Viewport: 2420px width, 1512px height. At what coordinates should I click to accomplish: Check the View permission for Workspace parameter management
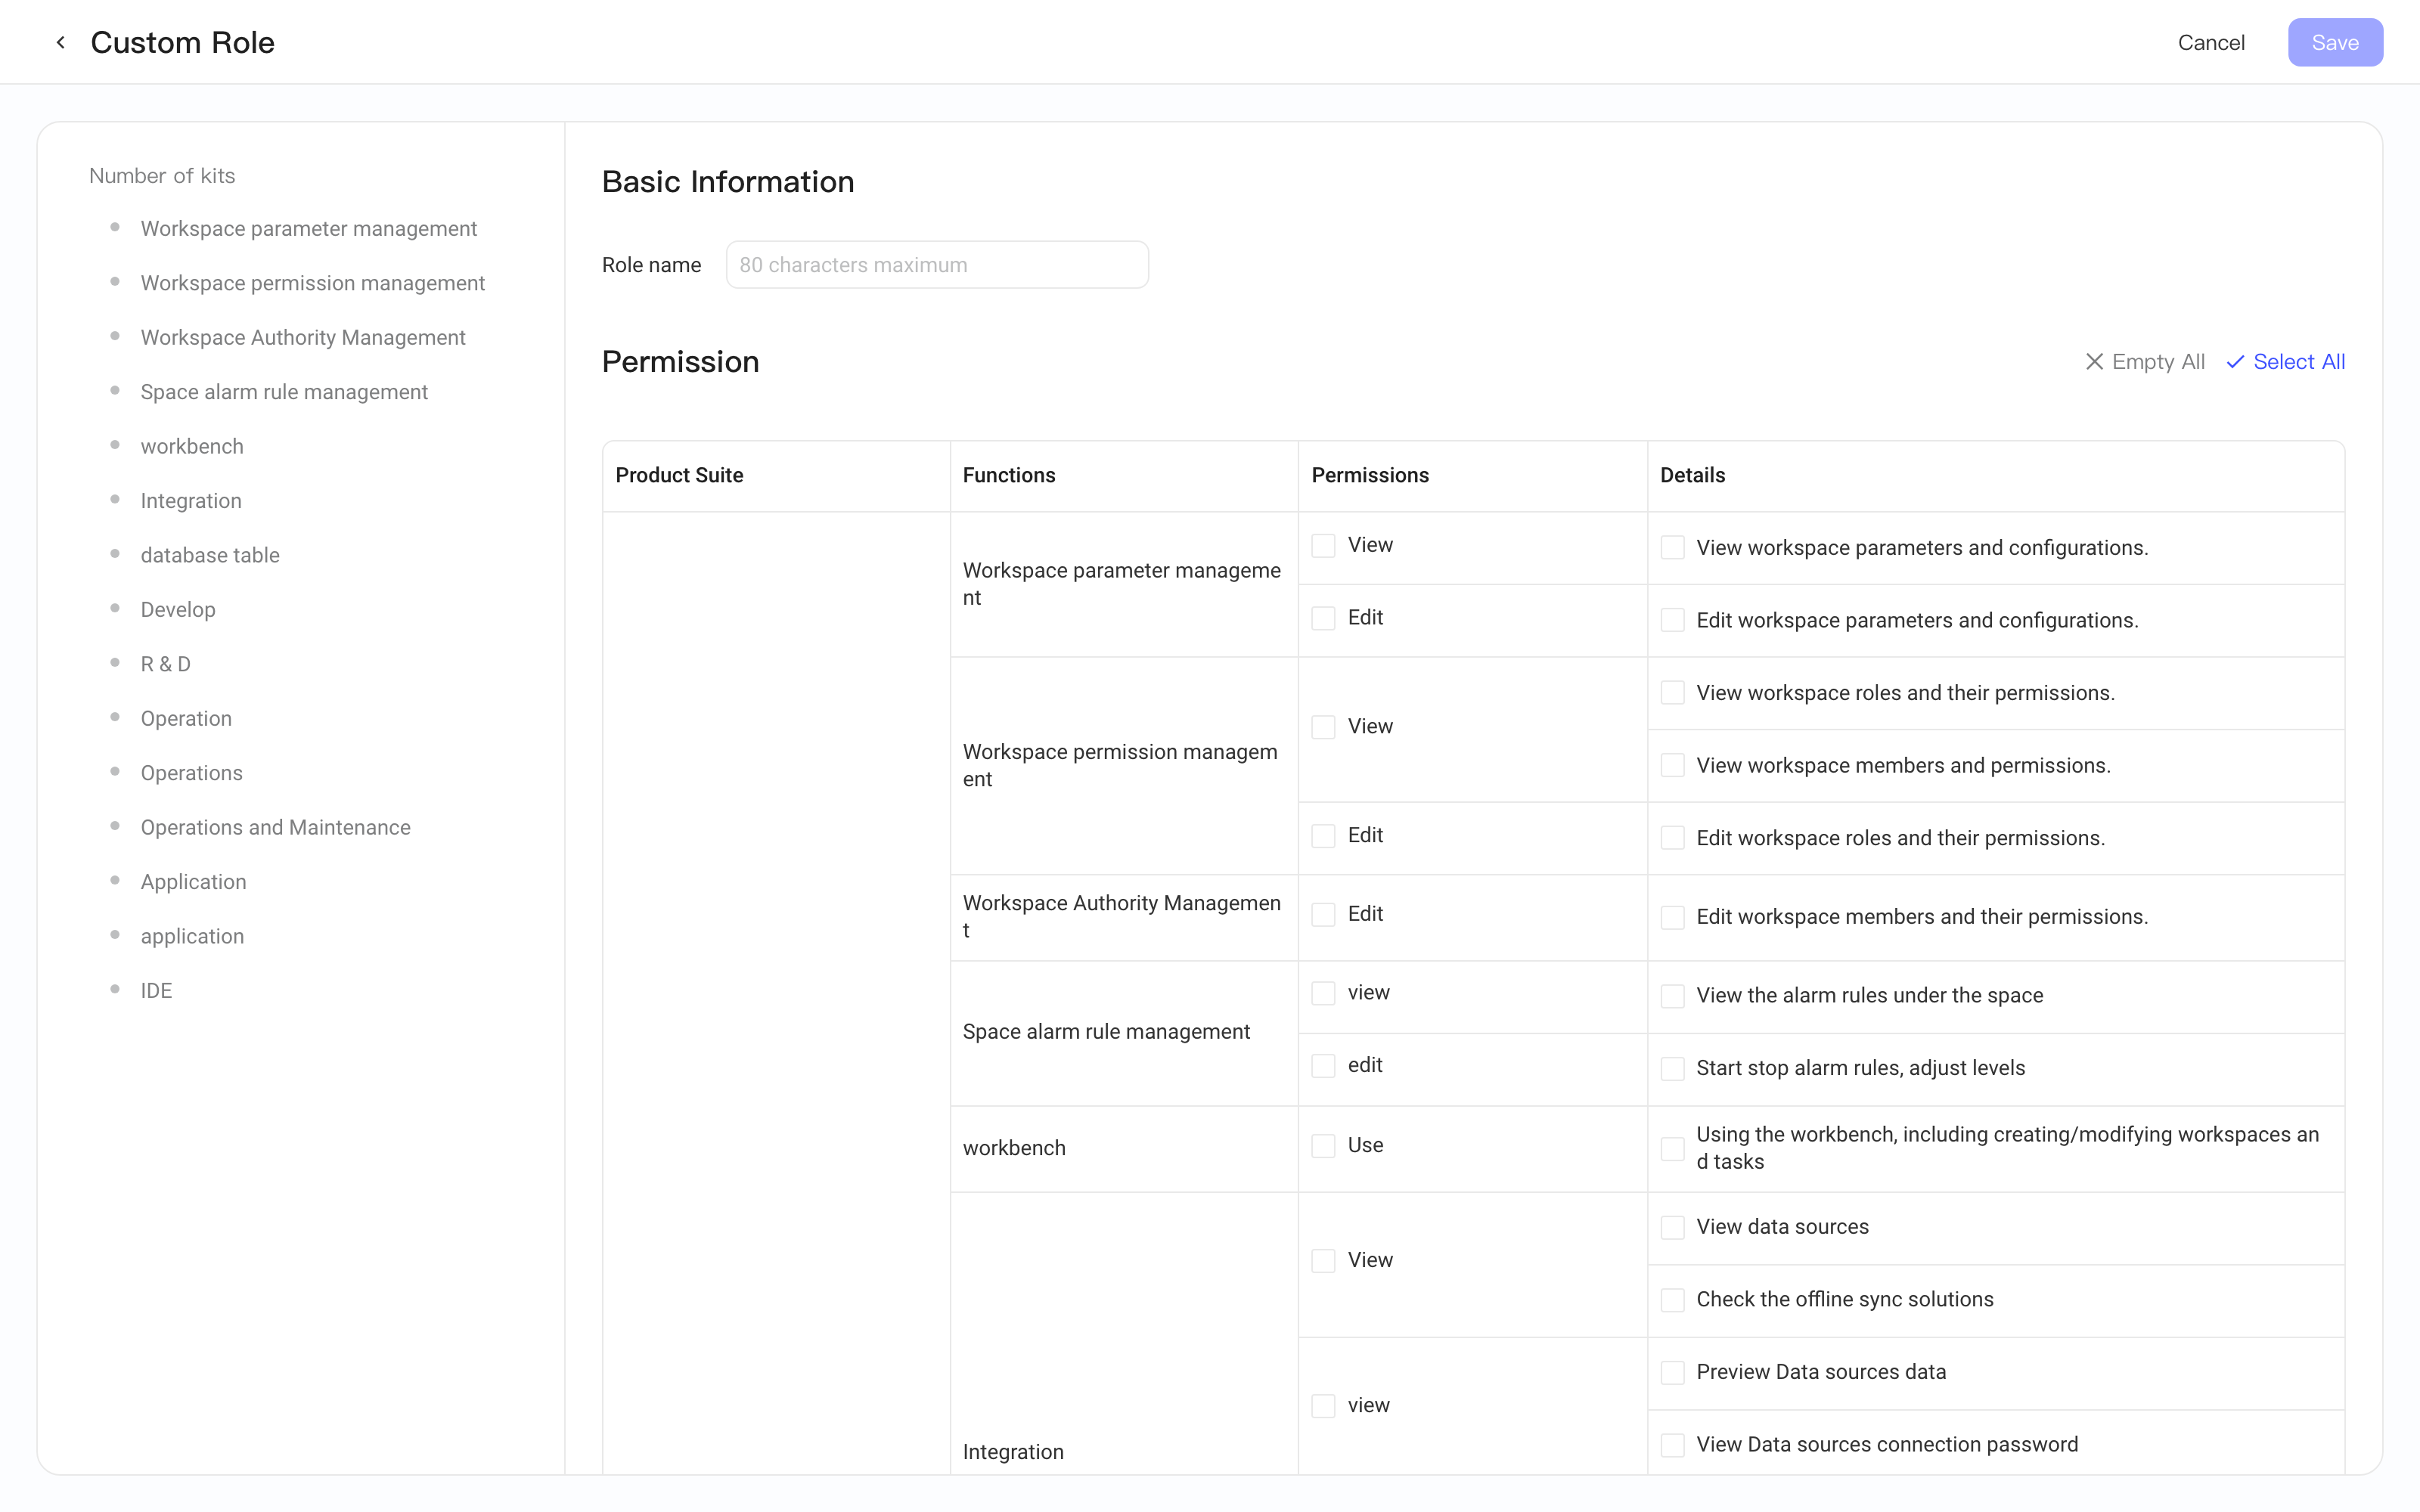pyautogui.click(x=1323, y=545)
